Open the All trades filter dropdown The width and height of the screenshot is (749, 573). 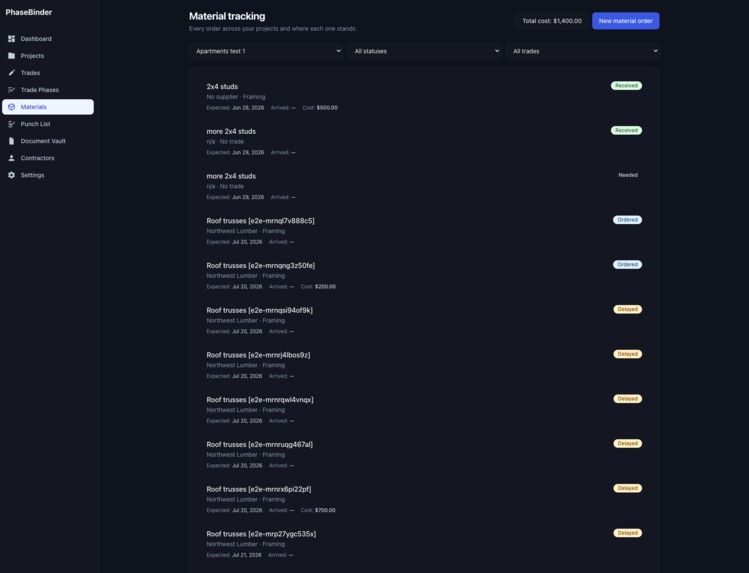pos(583,51)
